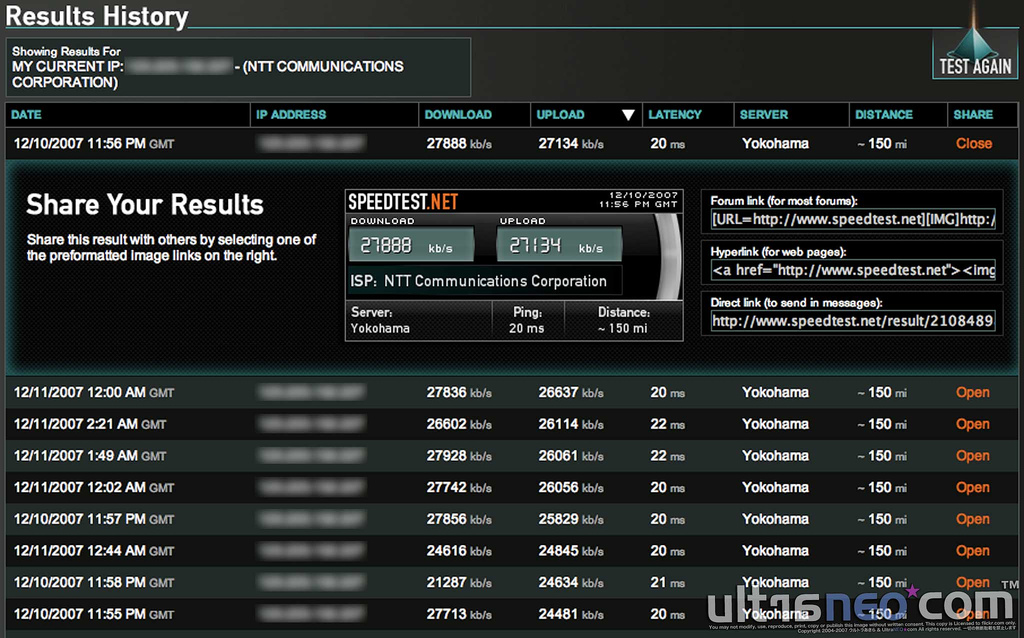Click download value 27856 kb/s

(x=459, y=519)
